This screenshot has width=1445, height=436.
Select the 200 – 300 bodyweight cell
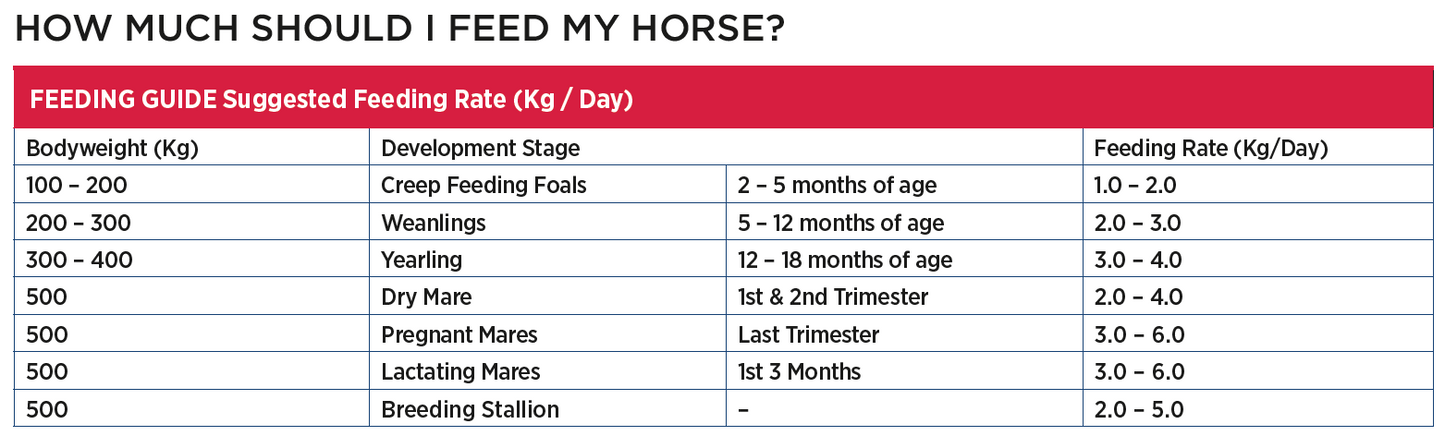(78, 222)
